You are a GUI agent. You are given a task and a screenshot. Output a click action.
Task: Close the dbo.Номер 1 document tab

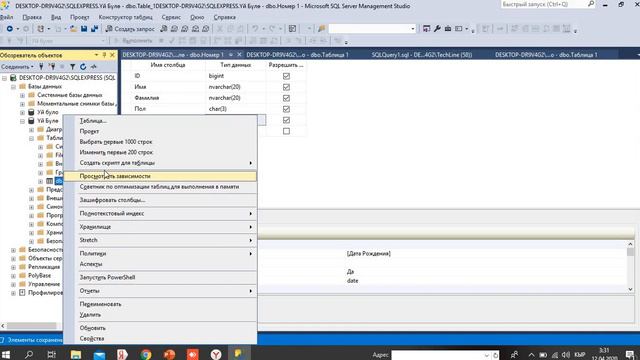point(239,55)
